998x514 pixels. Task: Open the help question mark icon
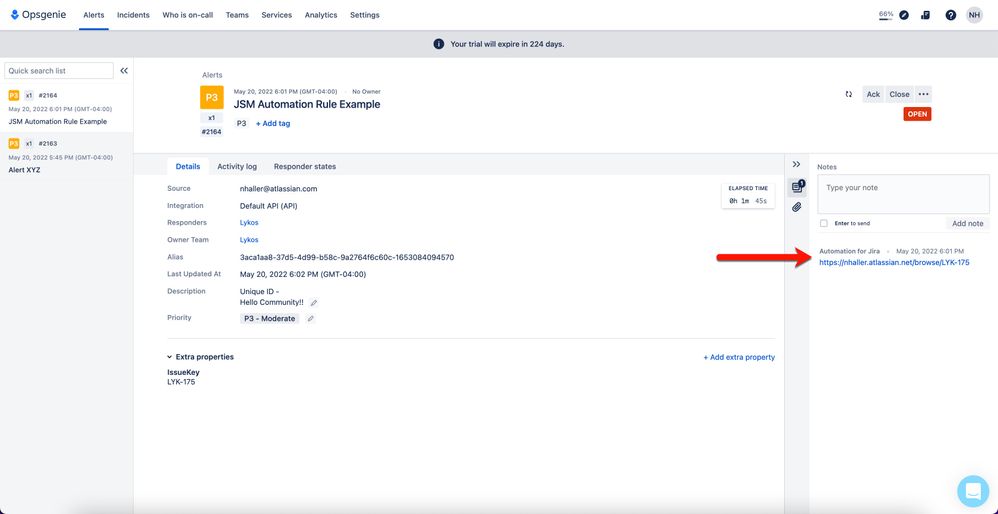(950, 15)
